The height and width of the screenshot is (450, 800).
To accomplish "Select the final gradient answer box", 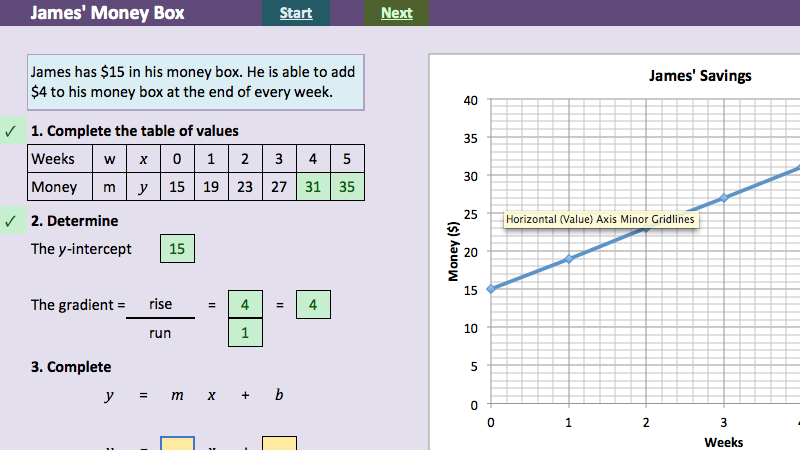I will coord(313,304).
